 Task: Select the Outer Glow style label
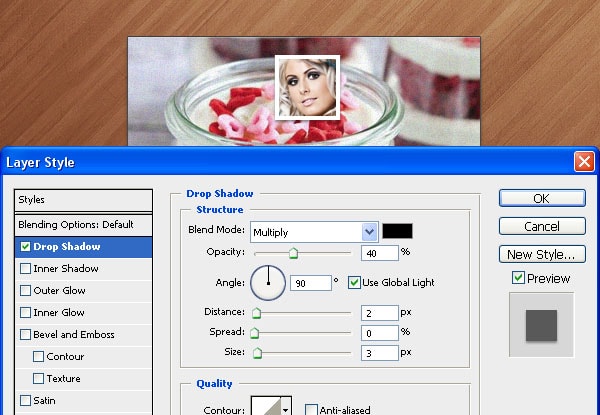[59, 291]
